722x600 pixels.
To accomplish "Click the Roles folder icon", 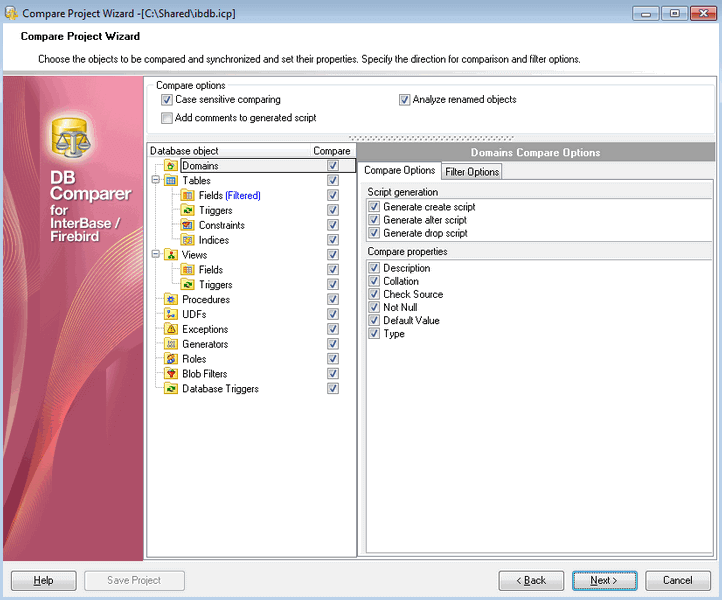I will (171, 359).
